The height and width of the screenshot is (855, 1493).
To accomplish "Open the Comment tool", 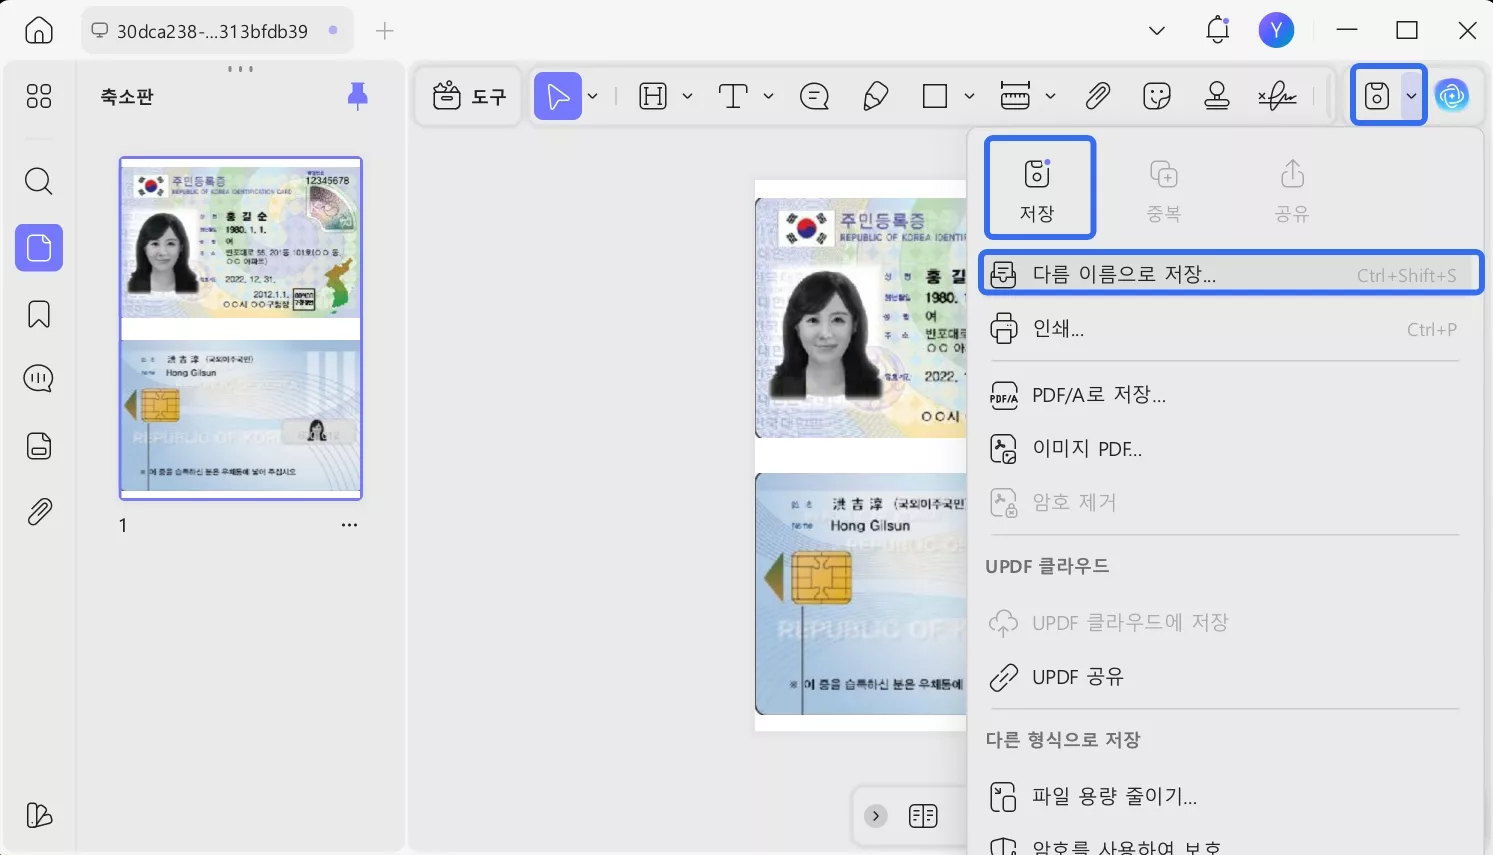I will coord(814,95).
